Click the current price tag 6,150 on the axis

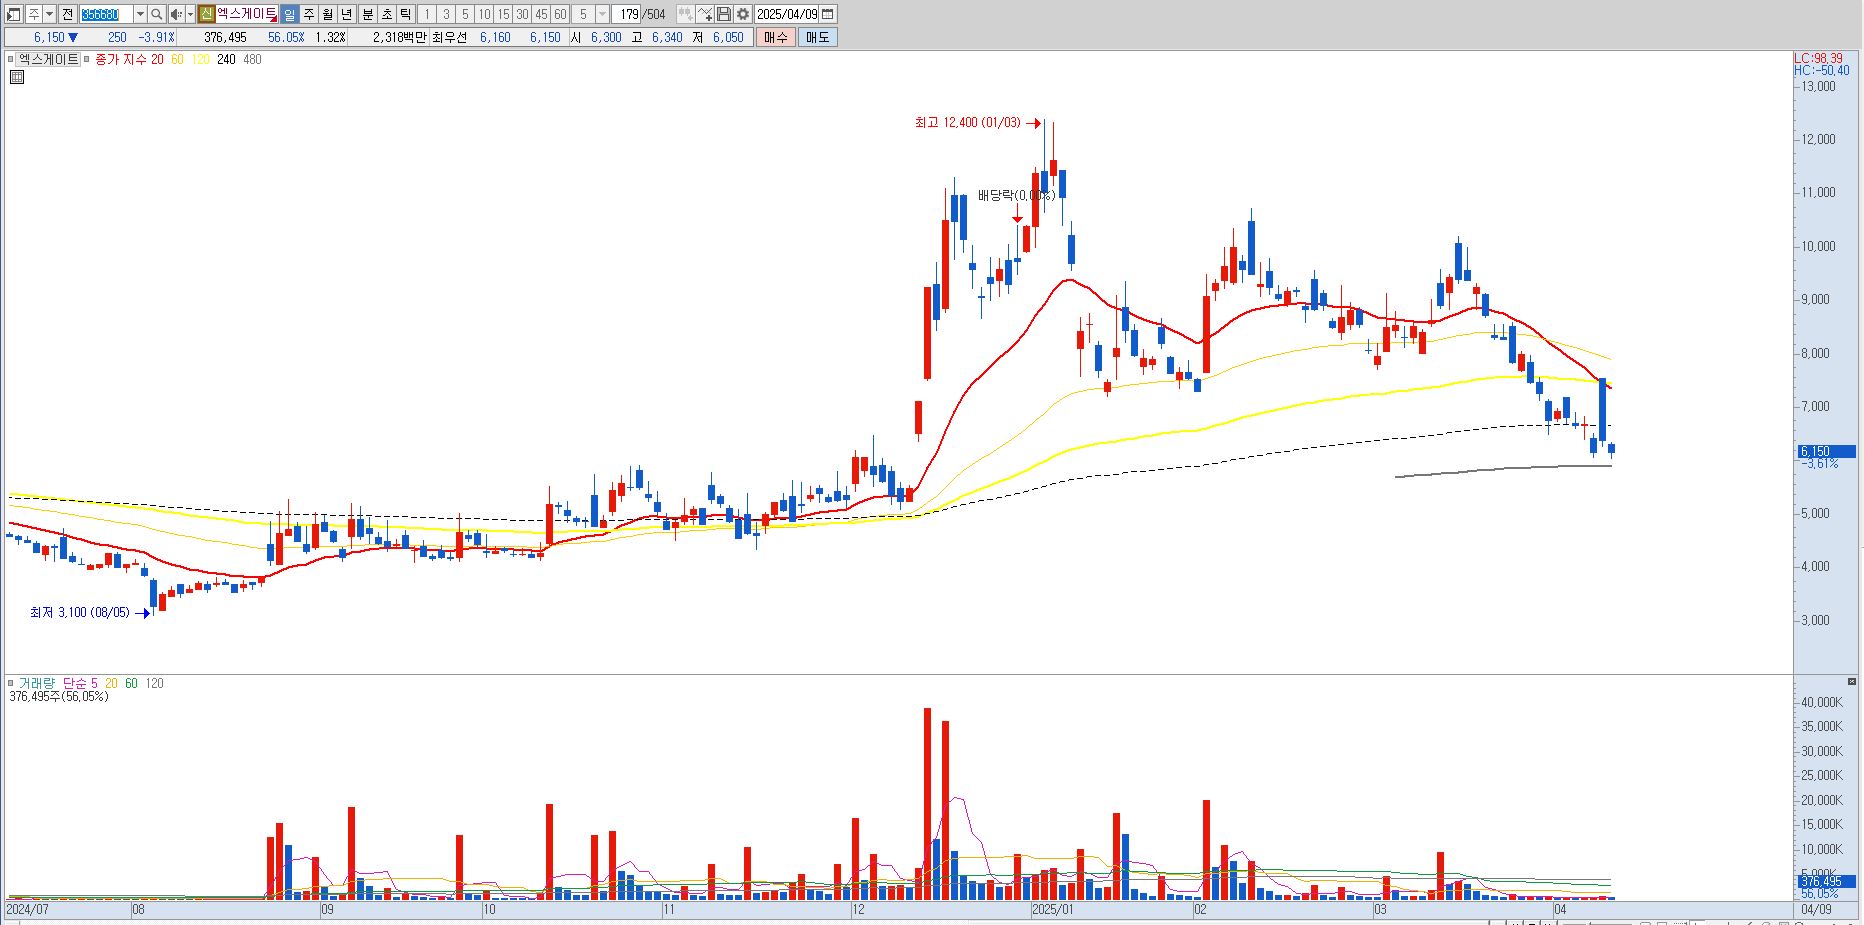tap(1826, 451)
